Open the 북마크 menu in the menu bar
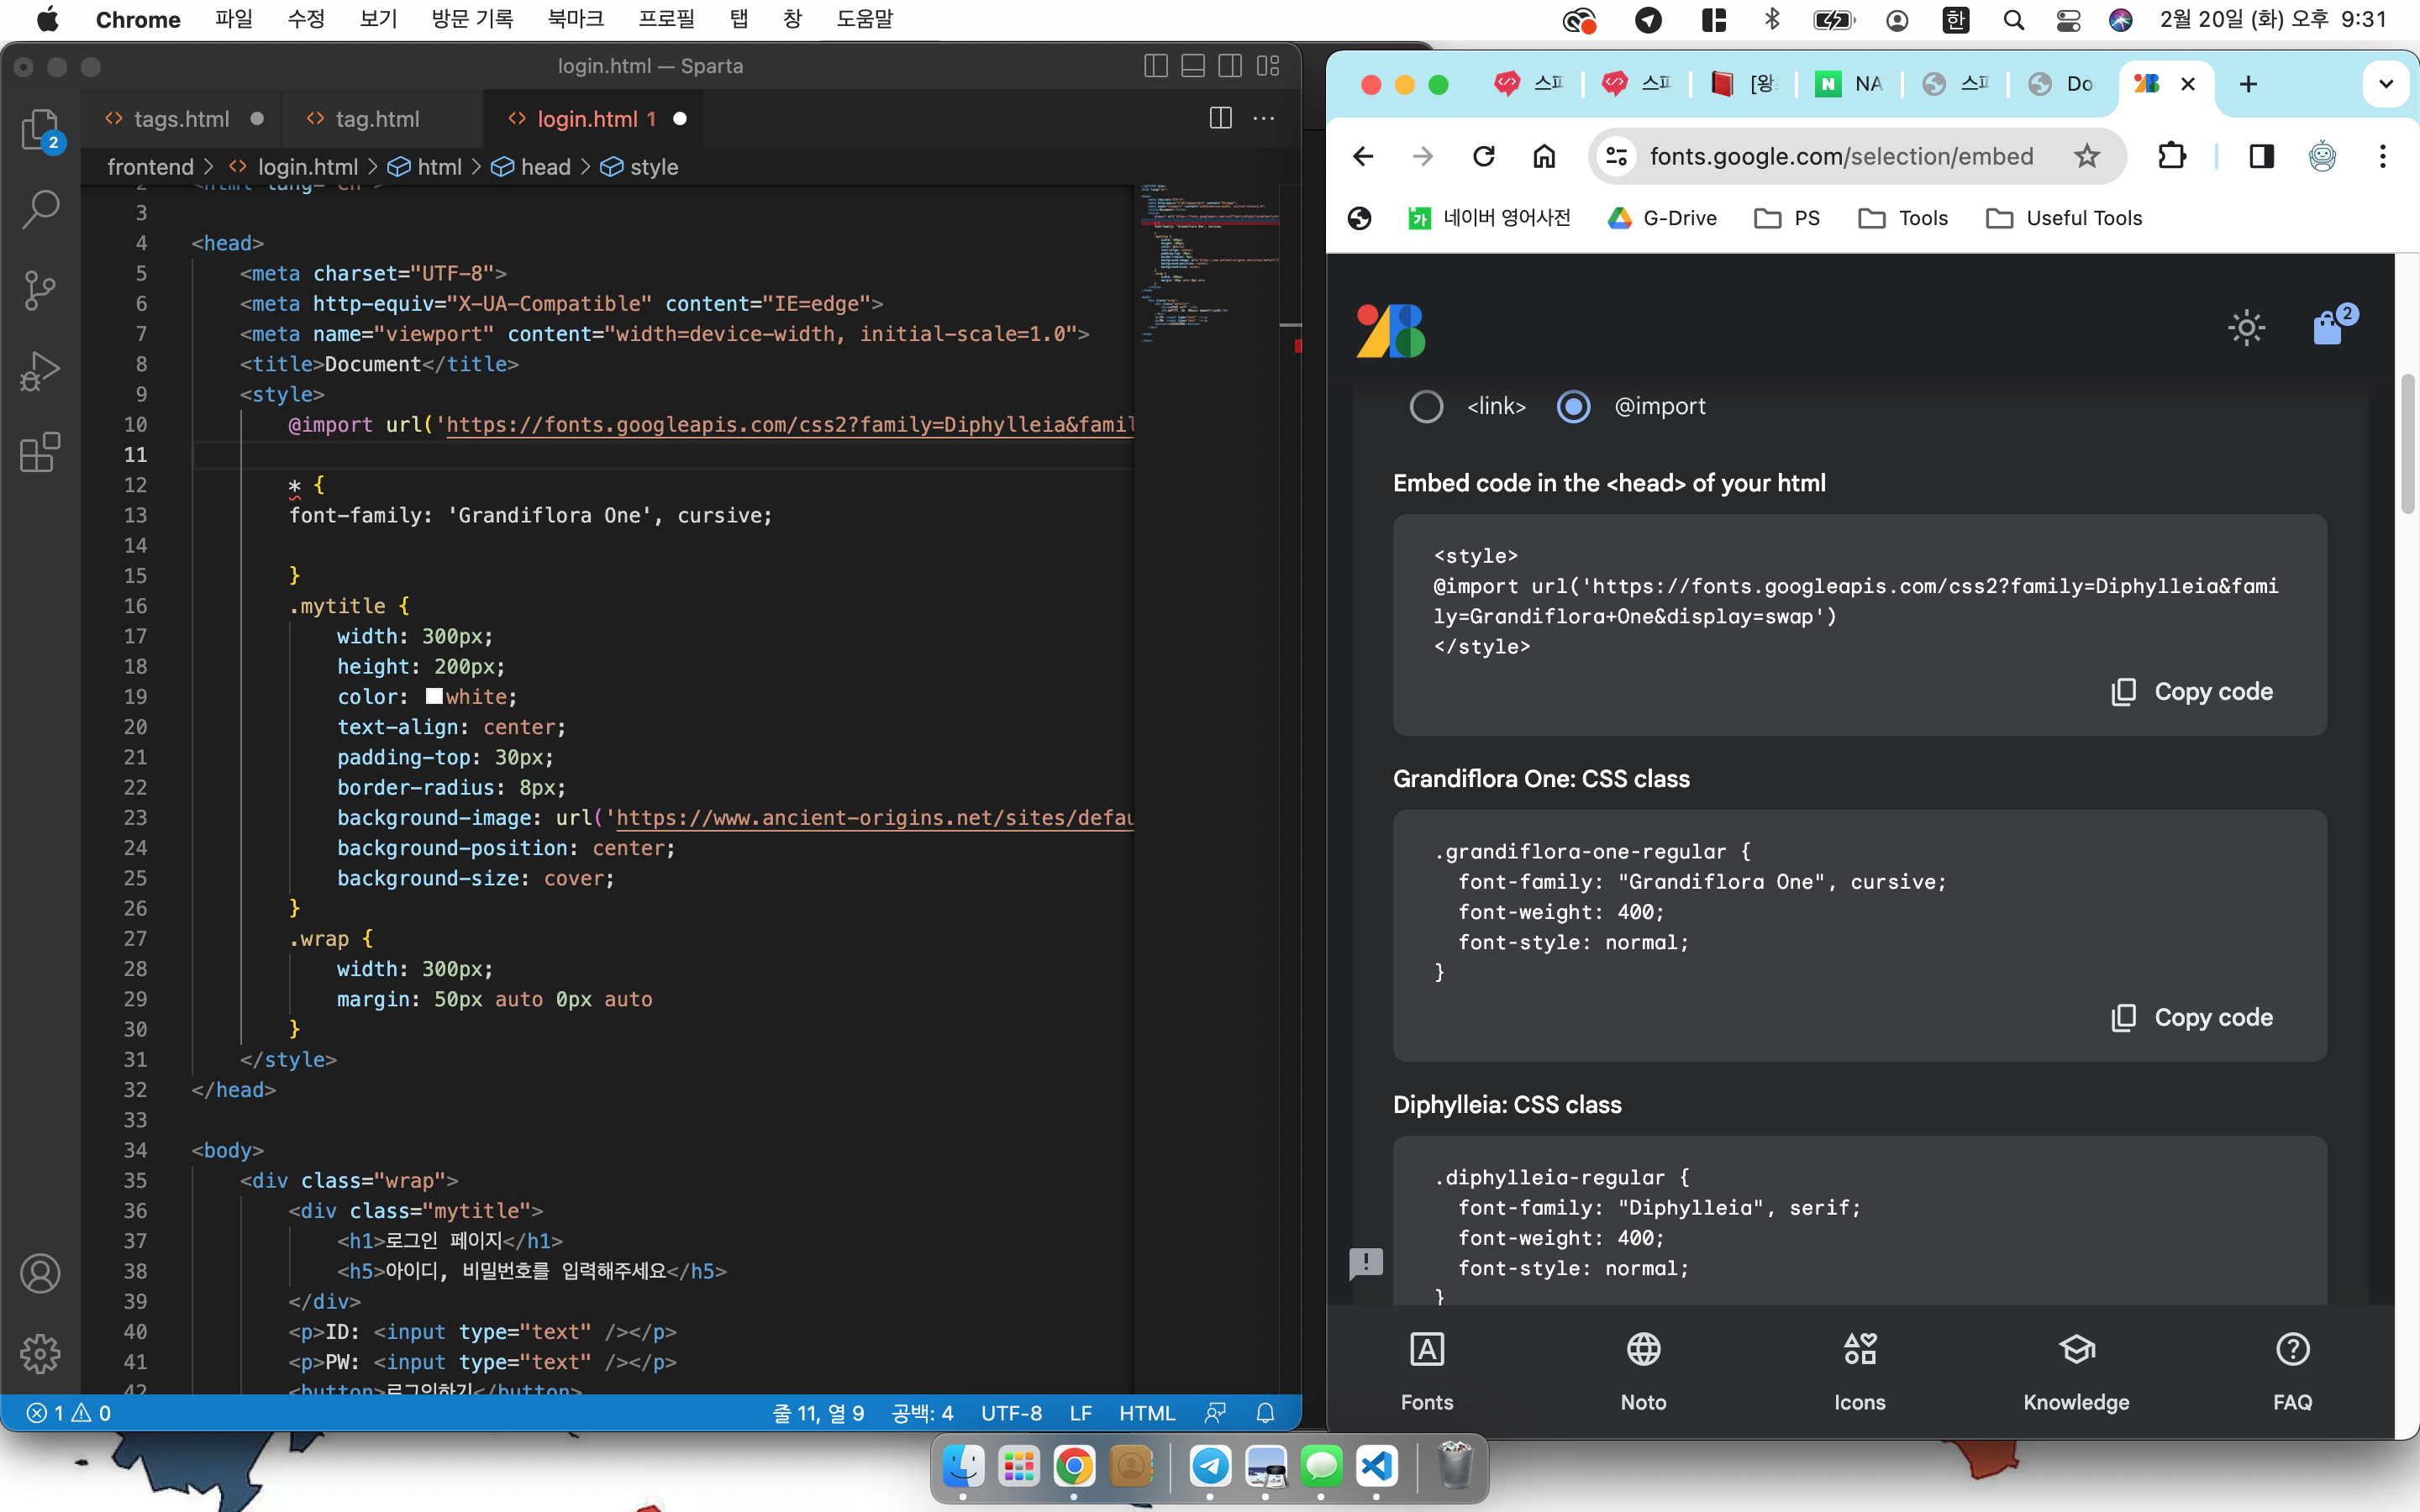2420x1512 pixels. pyautogui.click(x=576, y=20)
